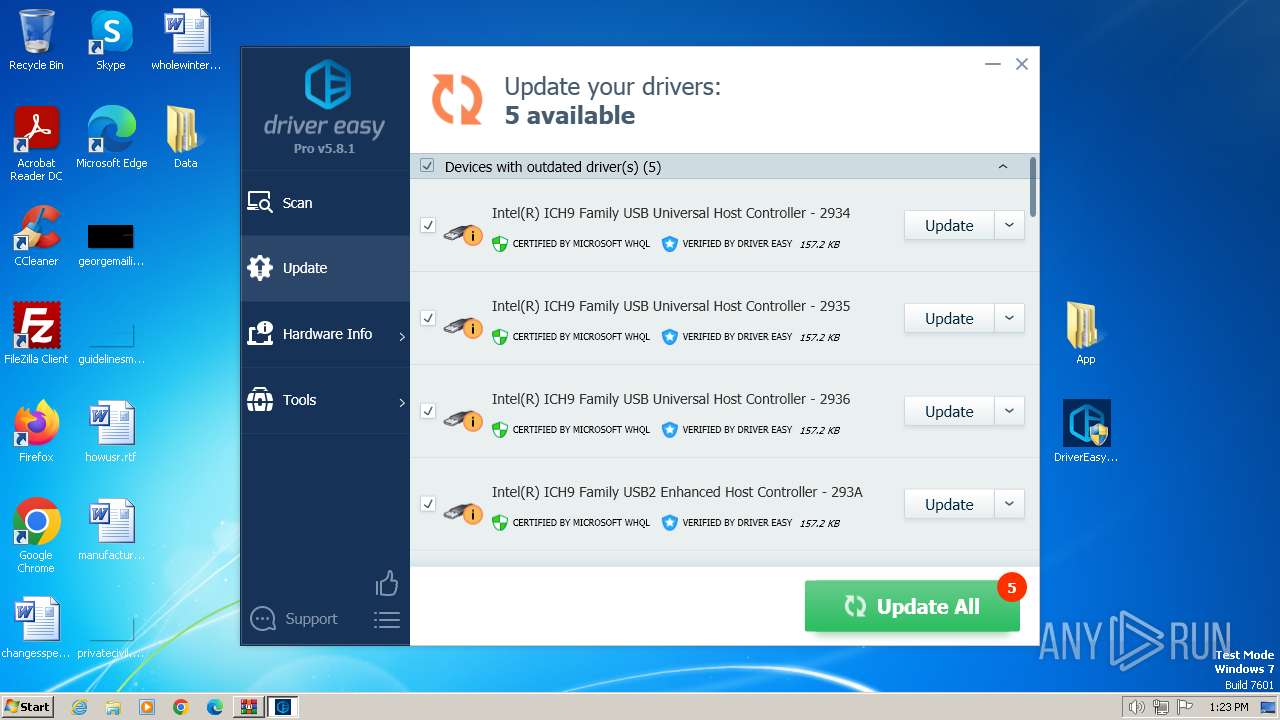Image resolution: width=1280 pixels, height=720 pixels.
Task: Open dropdown next to 2935 Update
Action: coord(1009,319)
